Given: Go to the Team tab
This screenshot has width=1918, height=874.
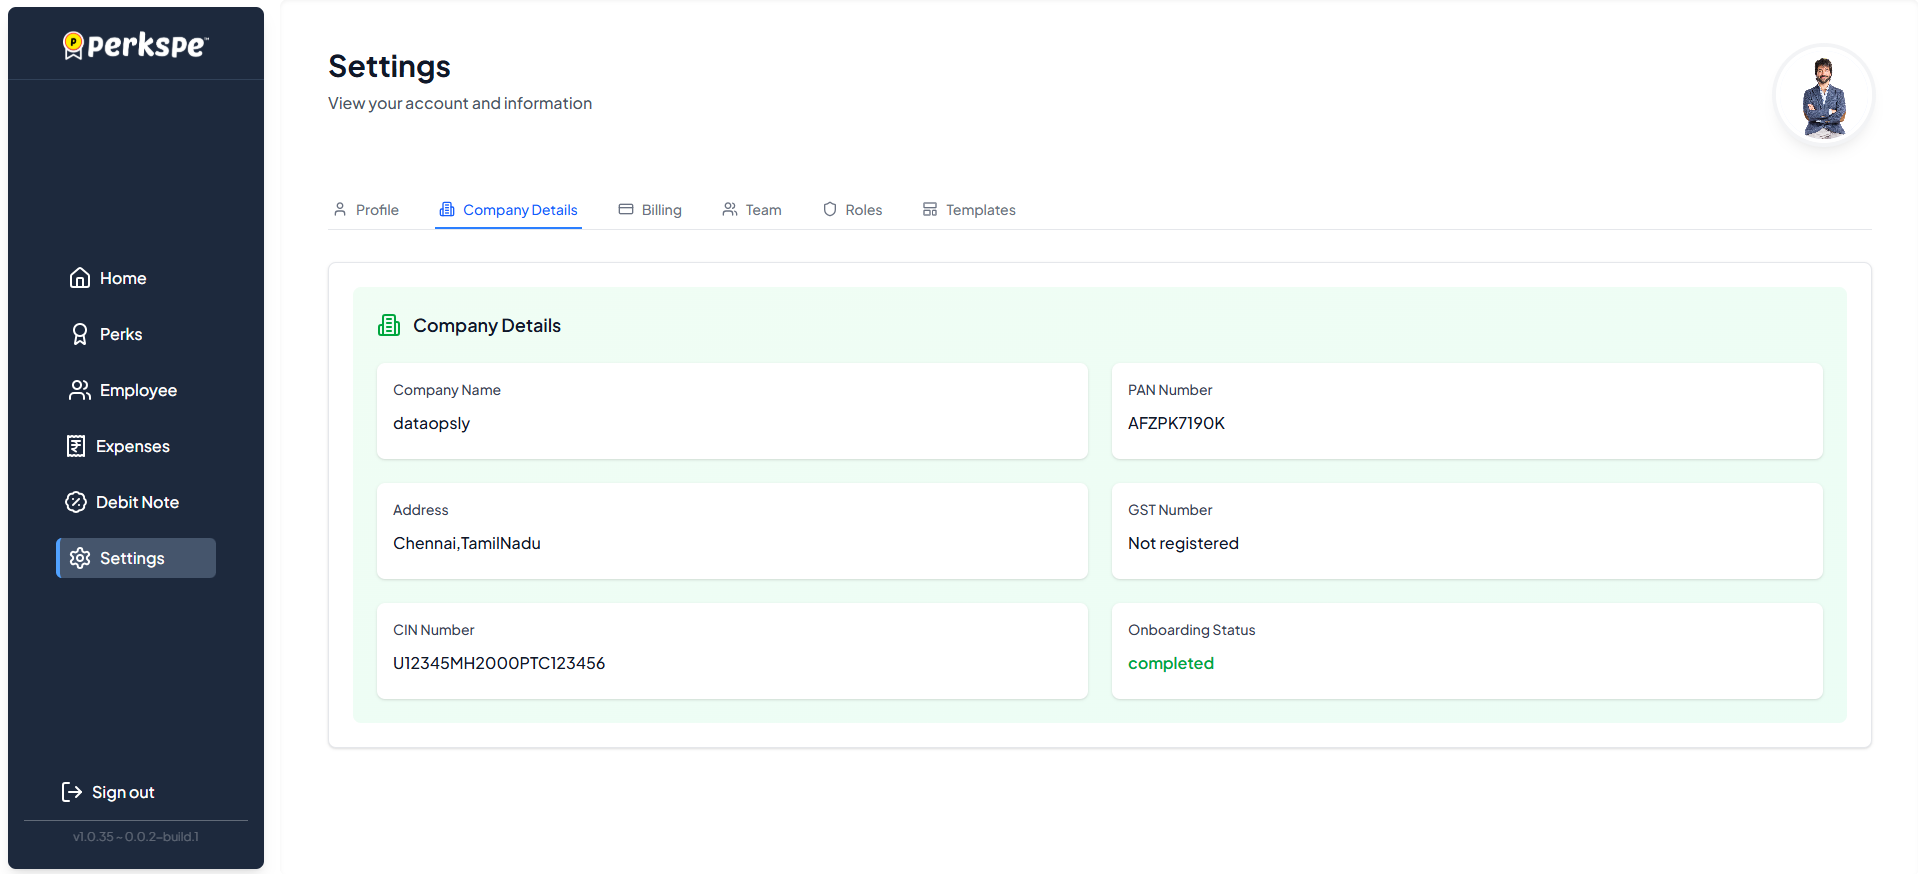Looking at the screenshot, I should coord(752,210).
